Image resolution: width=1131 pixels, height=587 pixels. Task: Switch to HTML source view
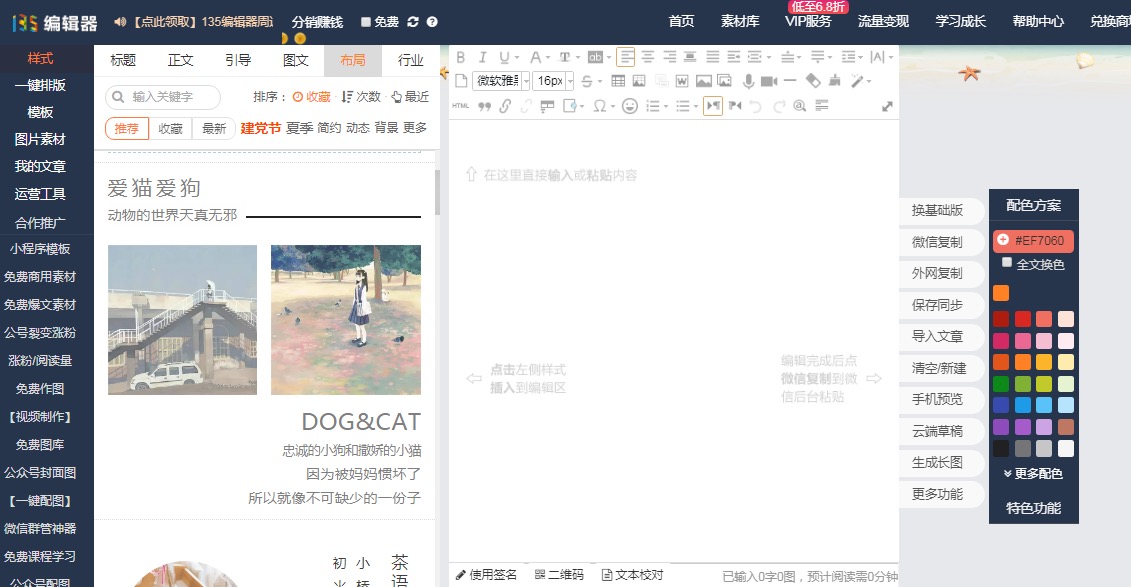[x=461, y=106]
